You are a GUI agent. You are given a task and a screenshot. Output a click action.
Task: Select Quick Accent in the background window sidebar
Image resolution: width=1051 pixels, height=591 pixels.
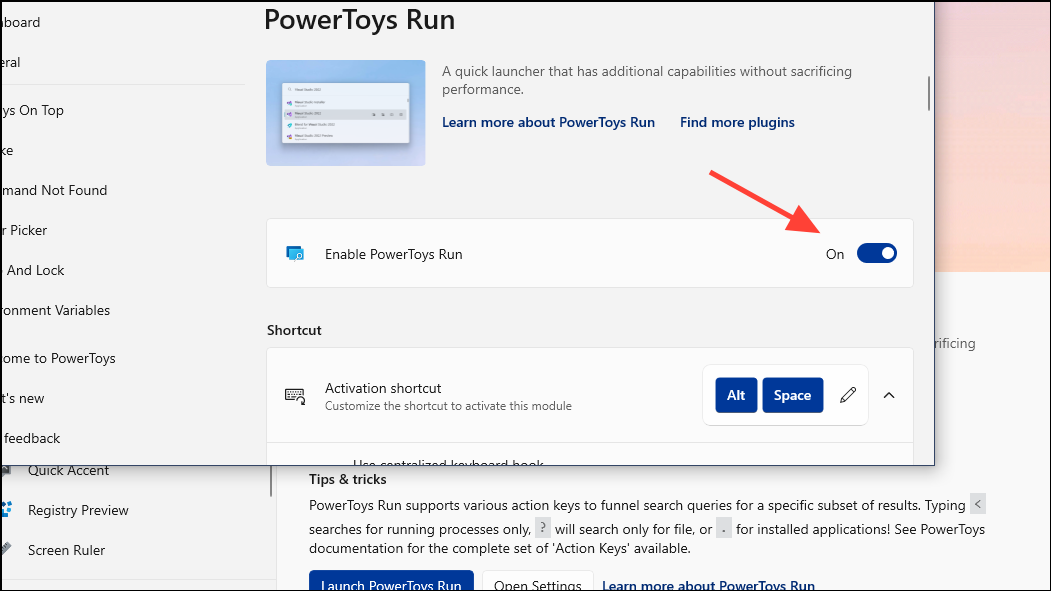(68, 471)
